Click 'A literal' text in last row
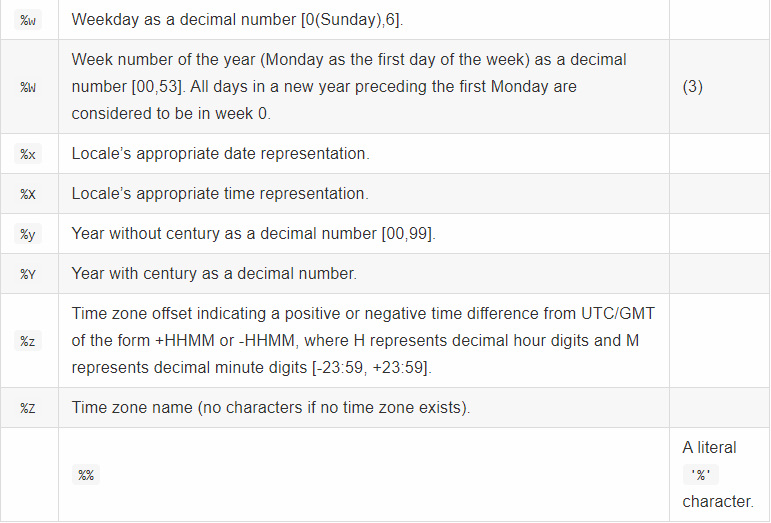771x523 pixels. pos(709,448)
